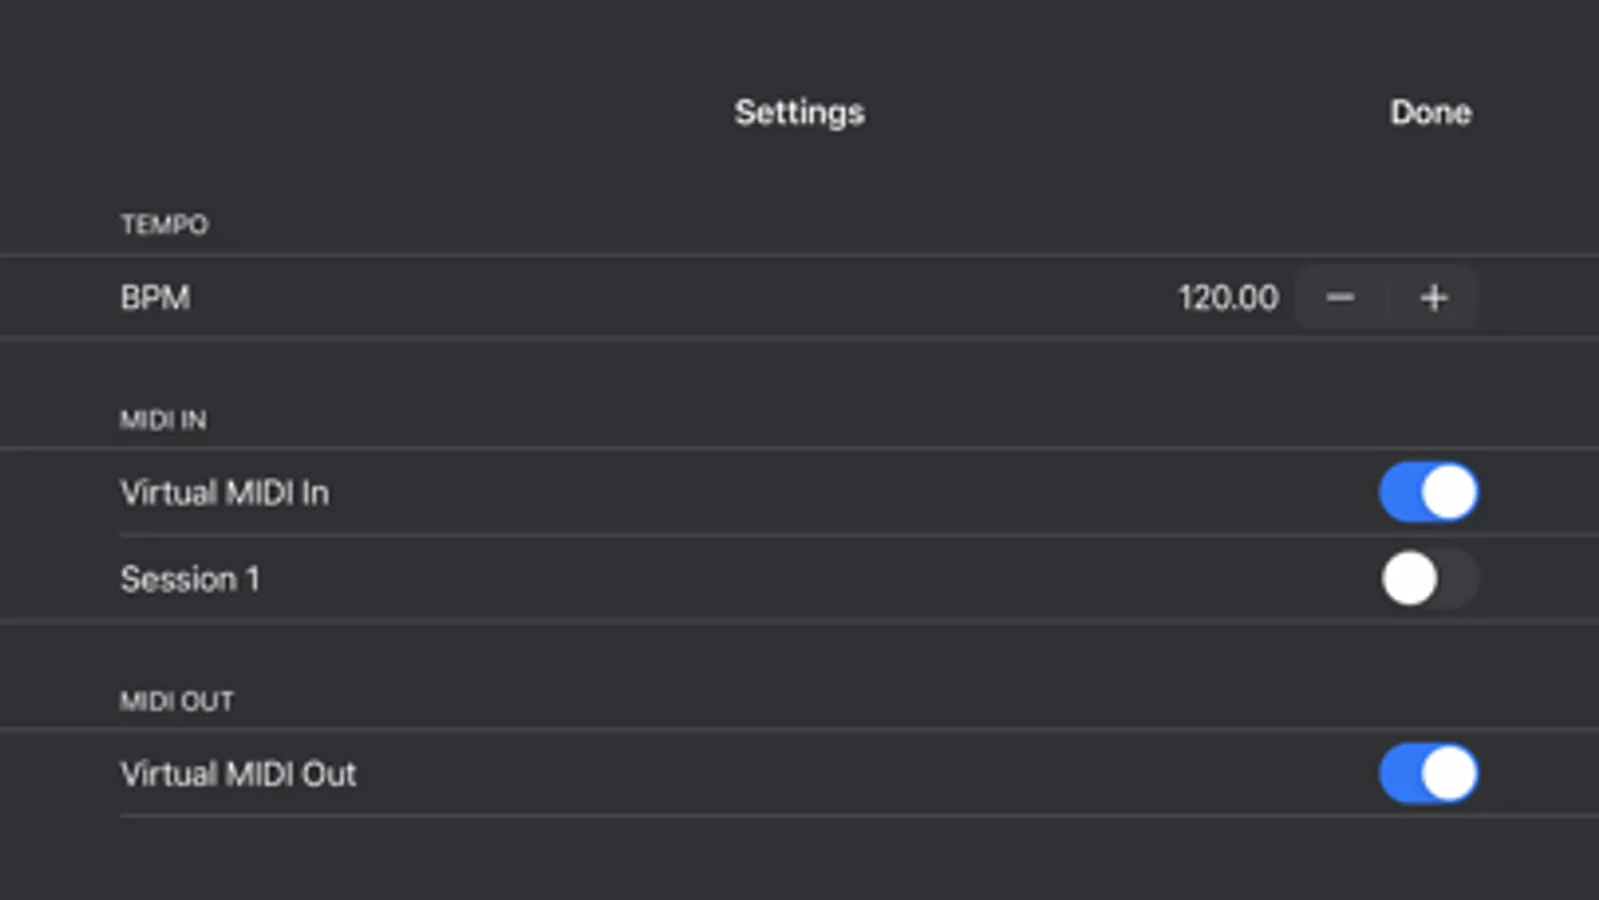The width and height of the screenshot is (1599, 900).
Task: Disable the Virtual MIDI In switch
Action: 1428,492
